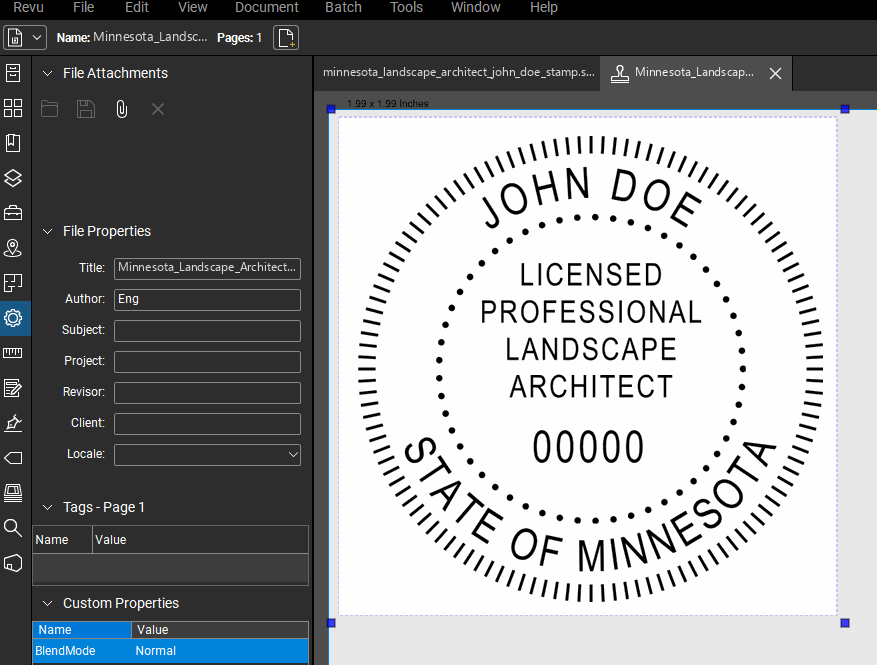877x665 pixels.
Task: Open the Forms panel icon
Action: [x=13, y=388]
